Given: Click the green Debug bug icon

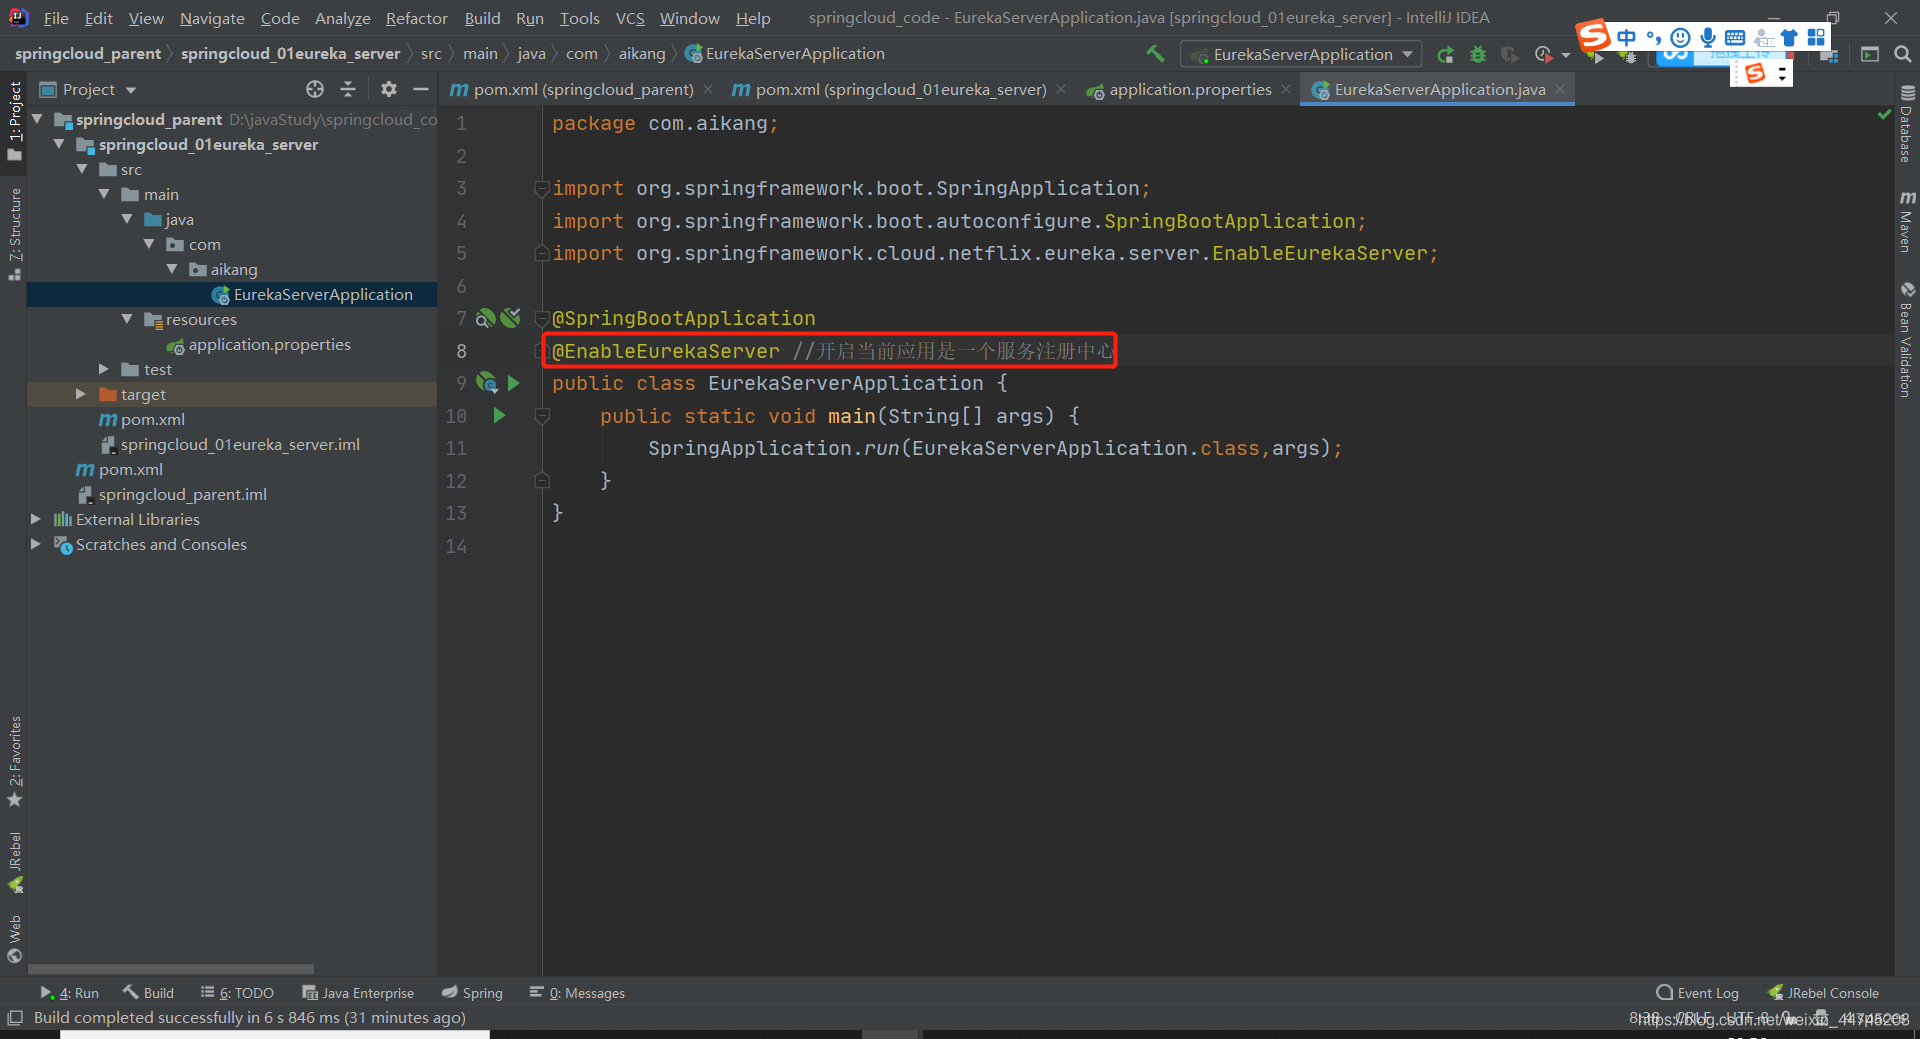Looking at the screenshot, I should (x=1477, y=54).
